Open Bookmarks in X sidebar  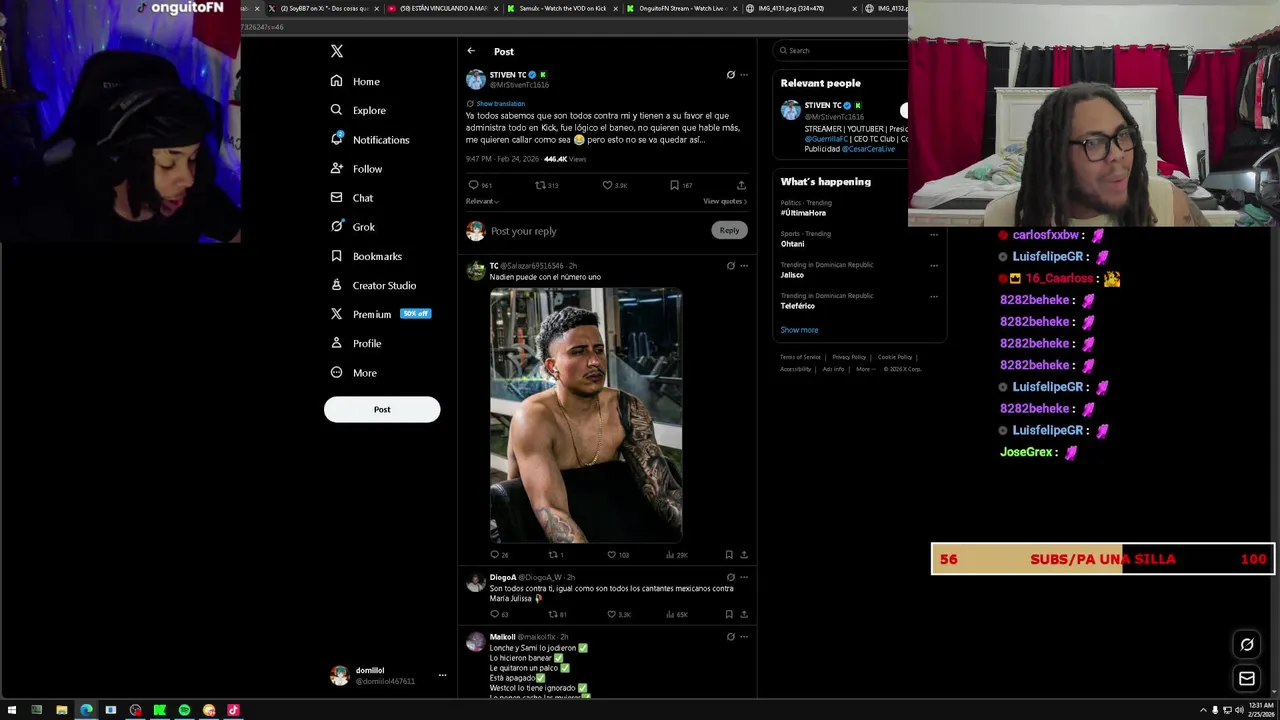pyautogui.click(x=366, y=256)
